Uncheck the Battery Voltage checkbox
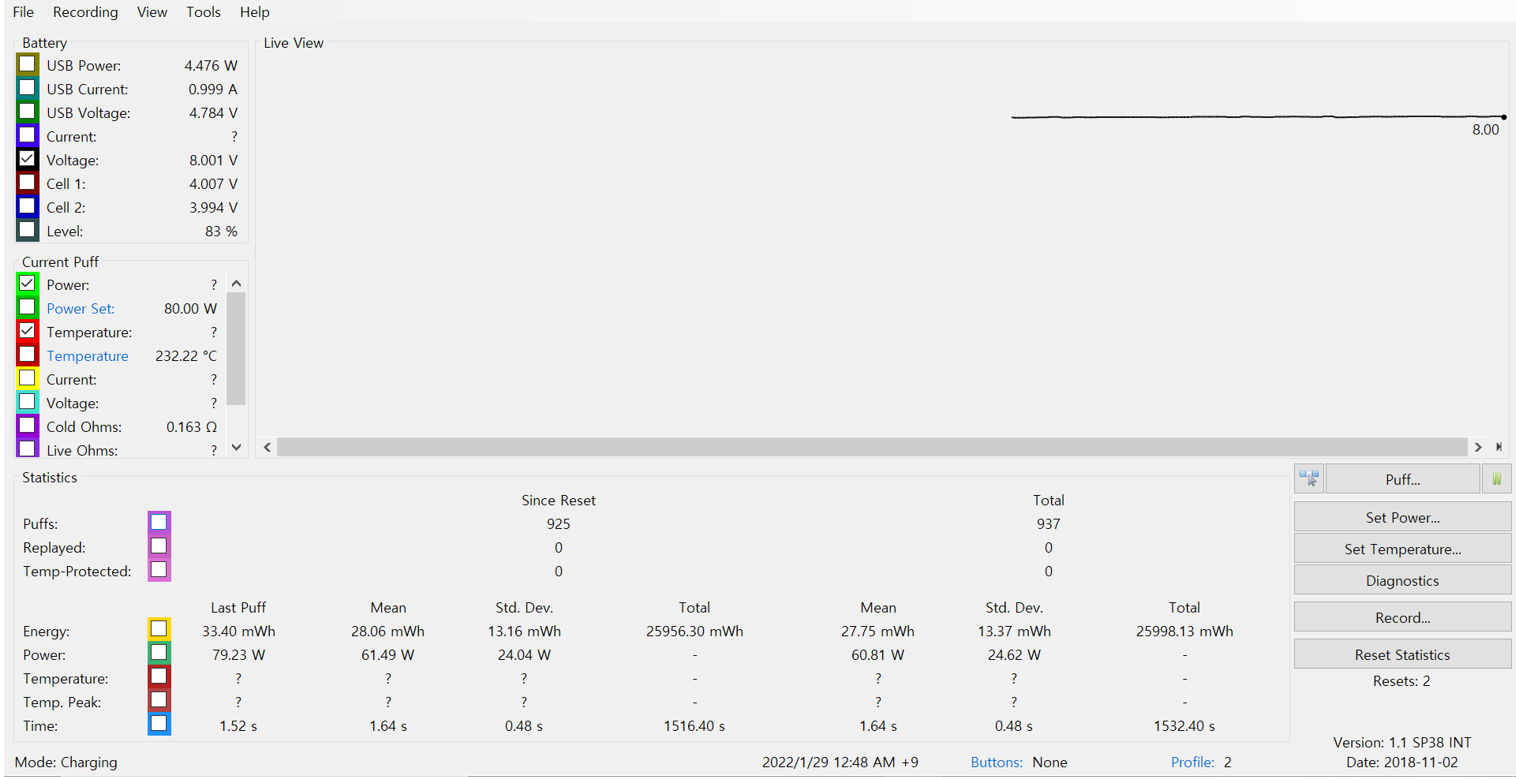 point(27,159)
